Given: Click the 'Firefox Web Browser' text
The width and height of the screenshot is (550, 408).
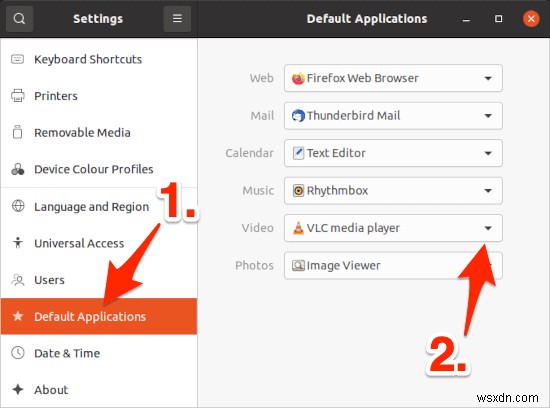Looking at the screenshot, I should (363, 78).
